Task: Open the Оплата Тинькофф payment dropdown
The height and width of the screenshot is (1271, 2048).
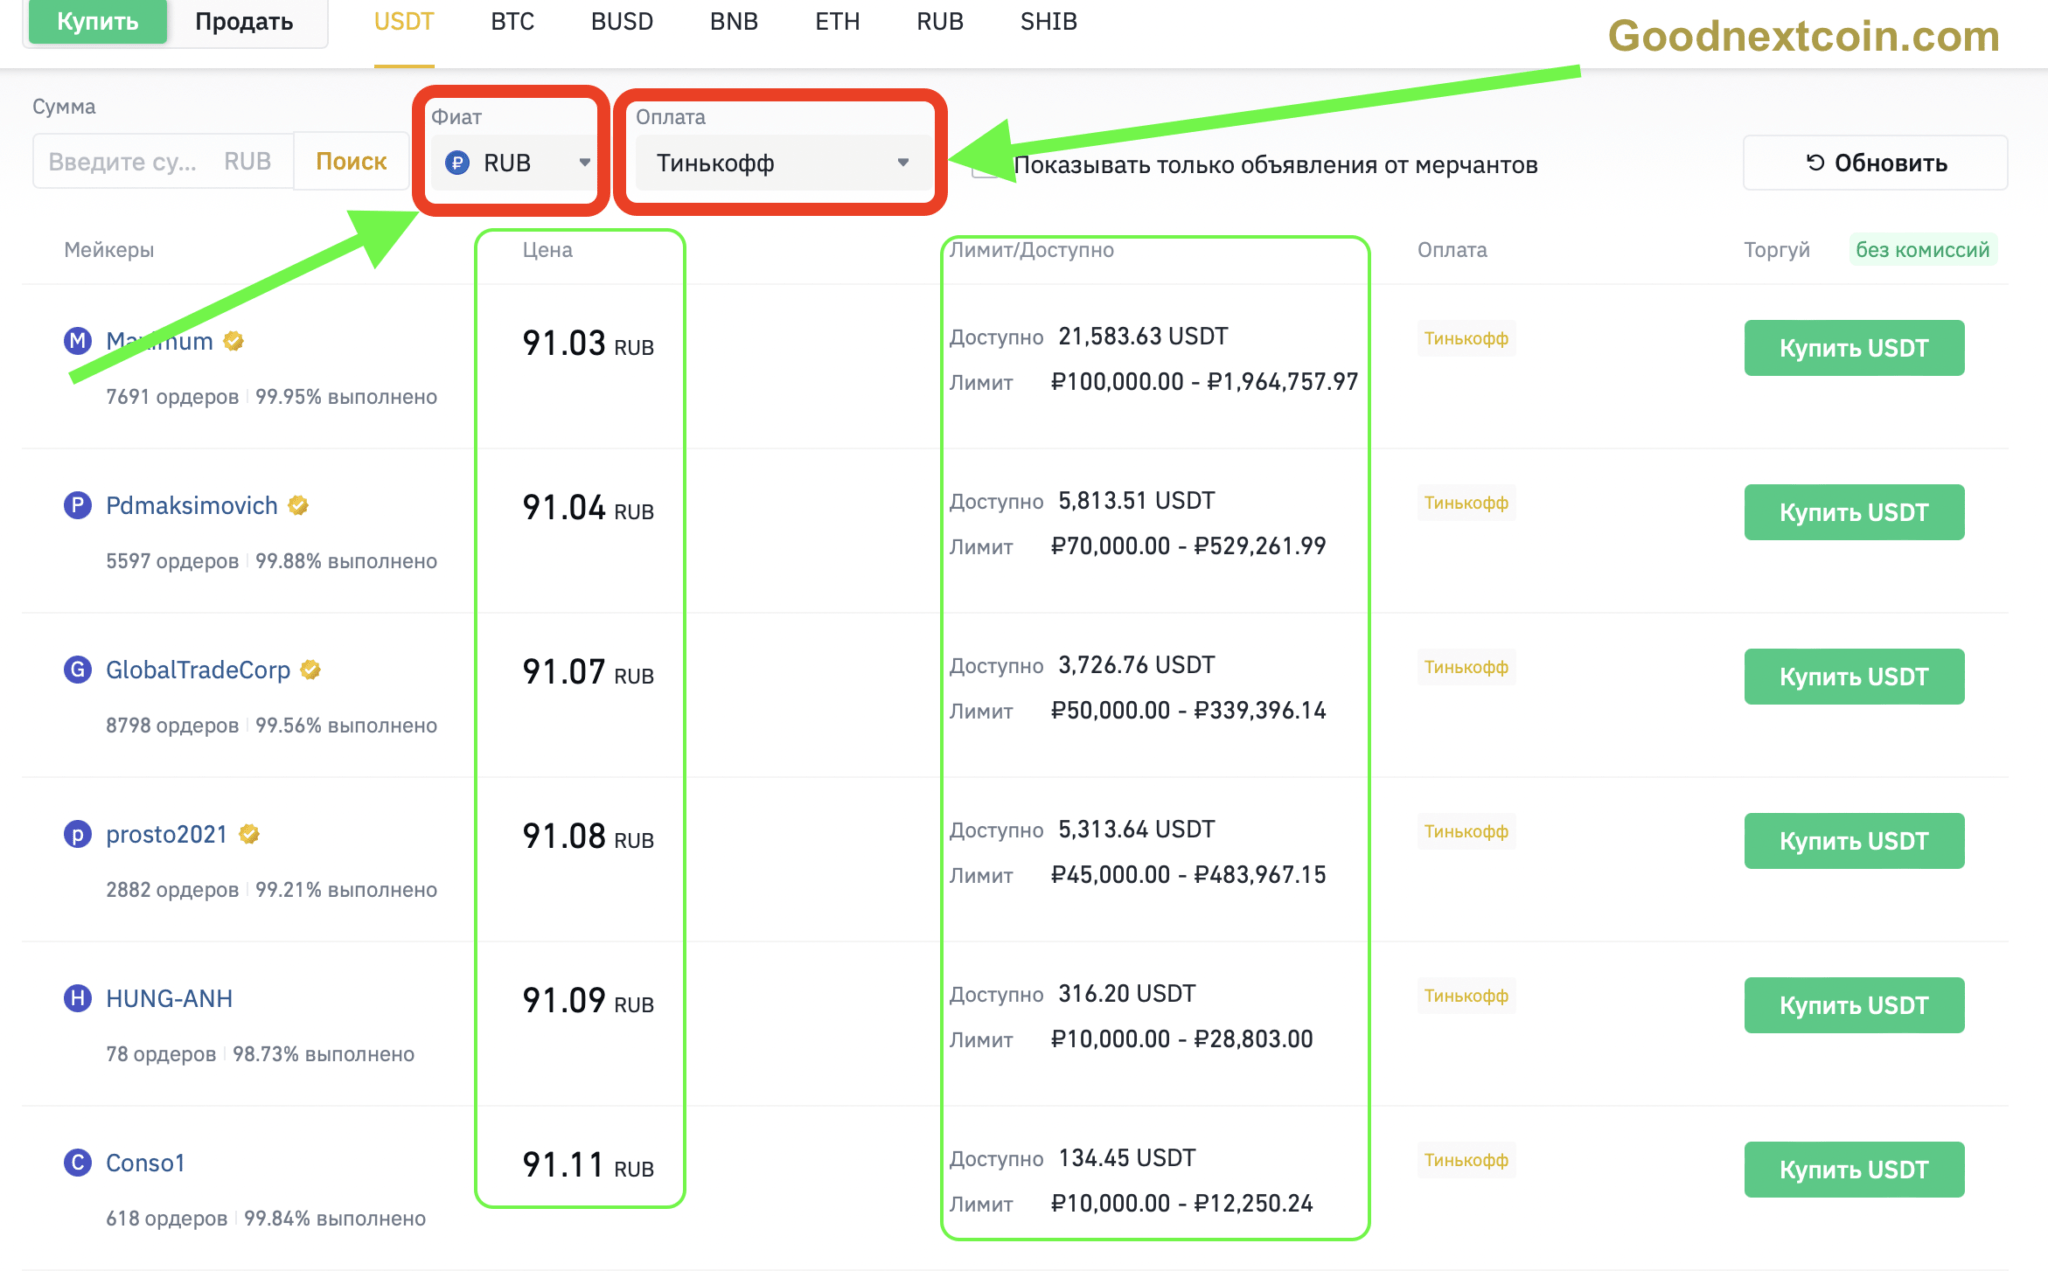Action: [x=782, y=163]
